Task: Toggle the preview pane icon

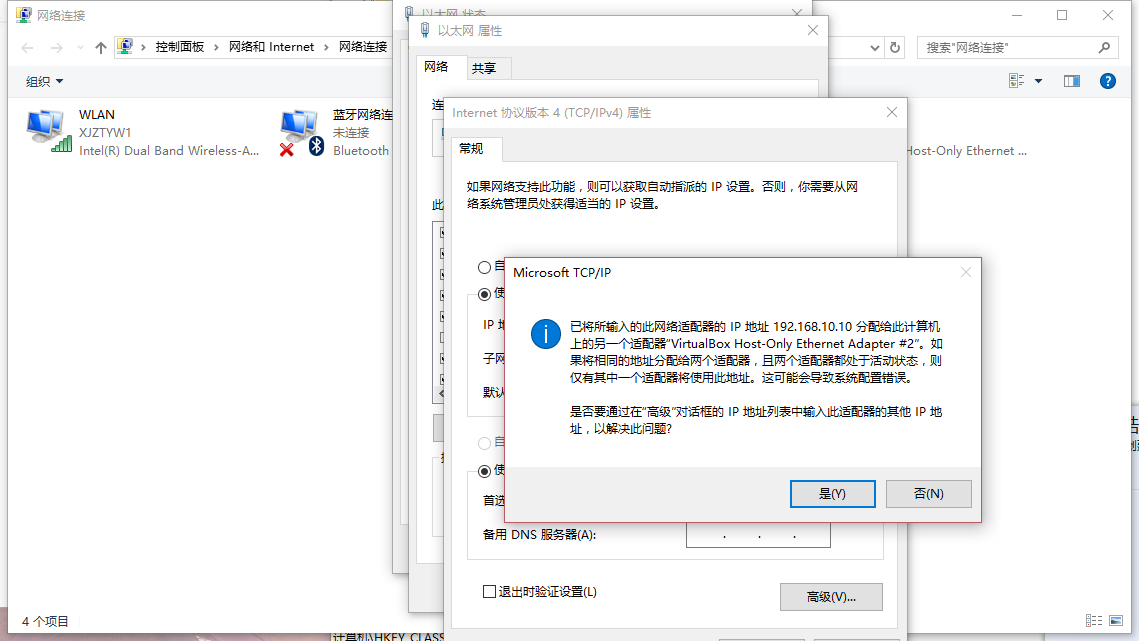Action: (x=1071, y=81)
